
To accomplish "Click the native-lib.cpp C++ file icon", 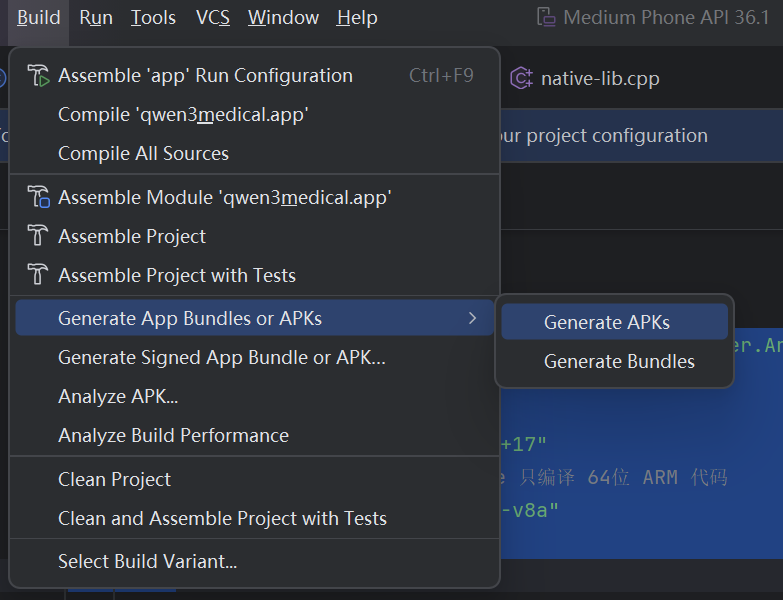I will (521, 78).
